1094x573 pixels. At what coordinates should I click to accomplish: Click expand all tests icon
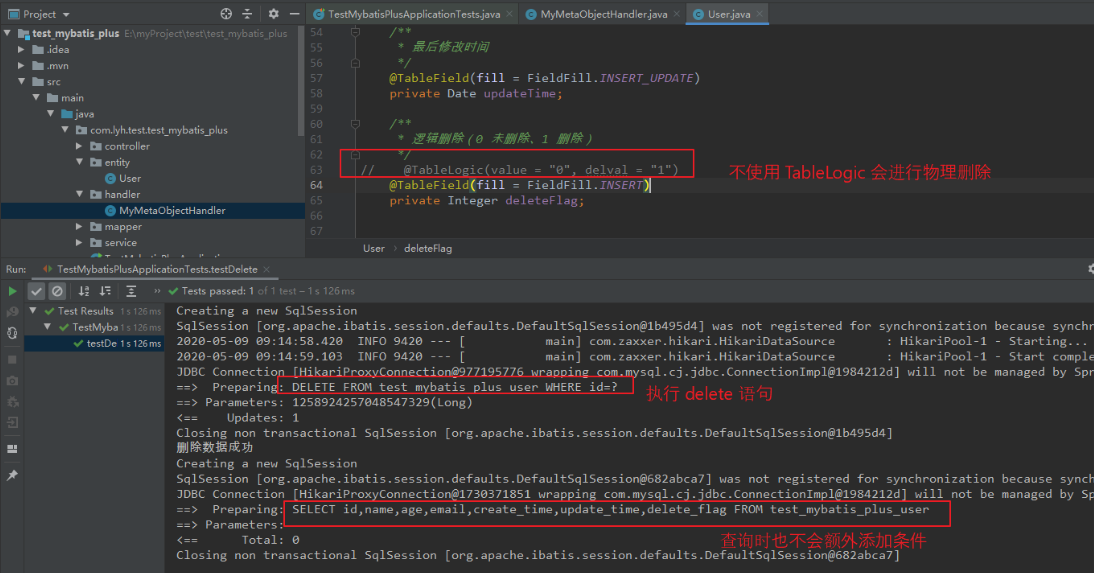pos(131,291)
